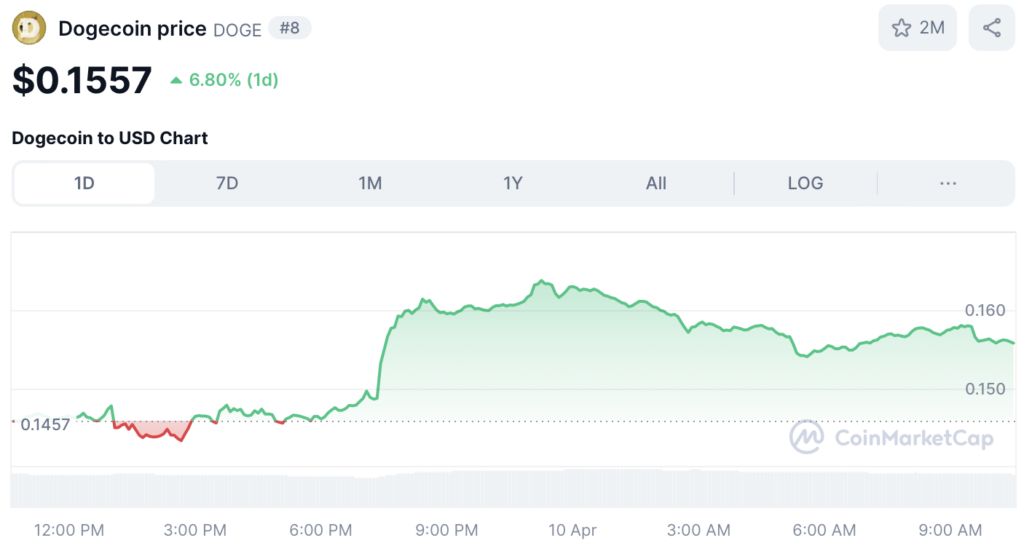Click the chart's highest peak point
The height and width of the screenshot is (543, 1024).
pyautogui.click(x=541, y=282)
